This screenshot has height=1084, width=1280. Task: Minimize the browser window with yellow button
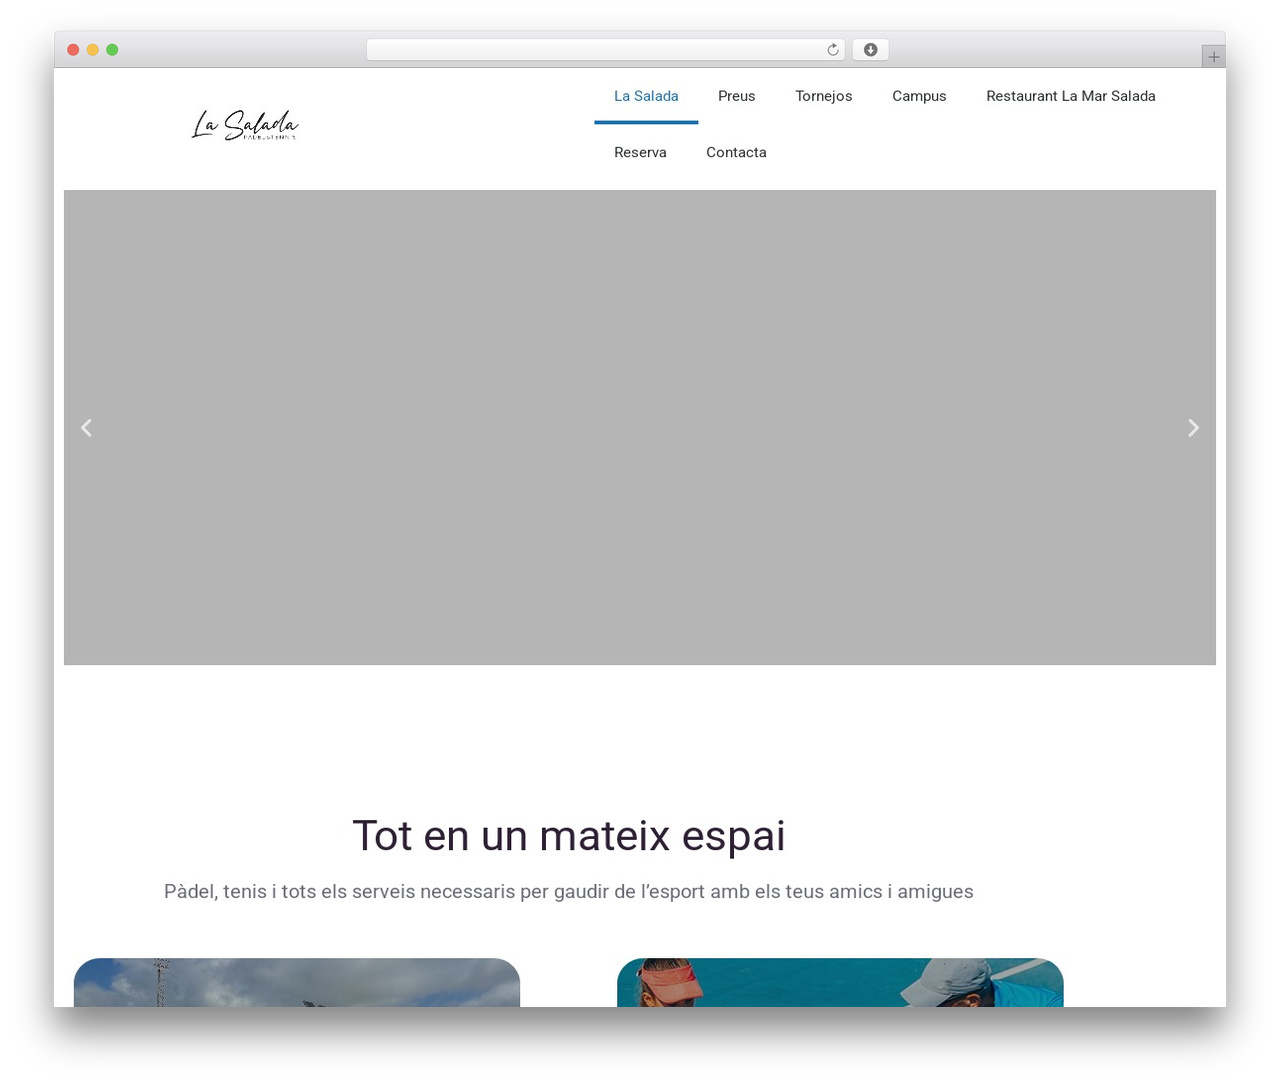click(92, 50)
